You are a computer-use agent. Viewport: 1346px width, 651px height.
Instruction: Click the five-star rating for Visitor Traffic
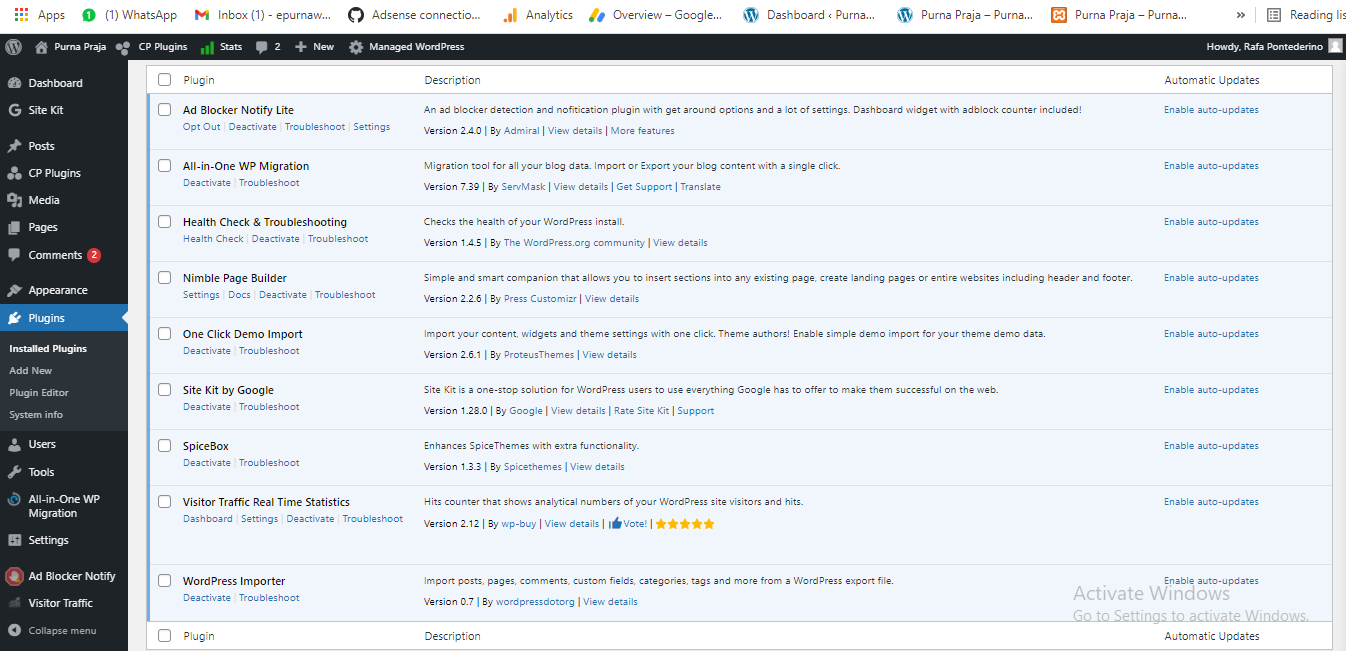coord(685,524)
